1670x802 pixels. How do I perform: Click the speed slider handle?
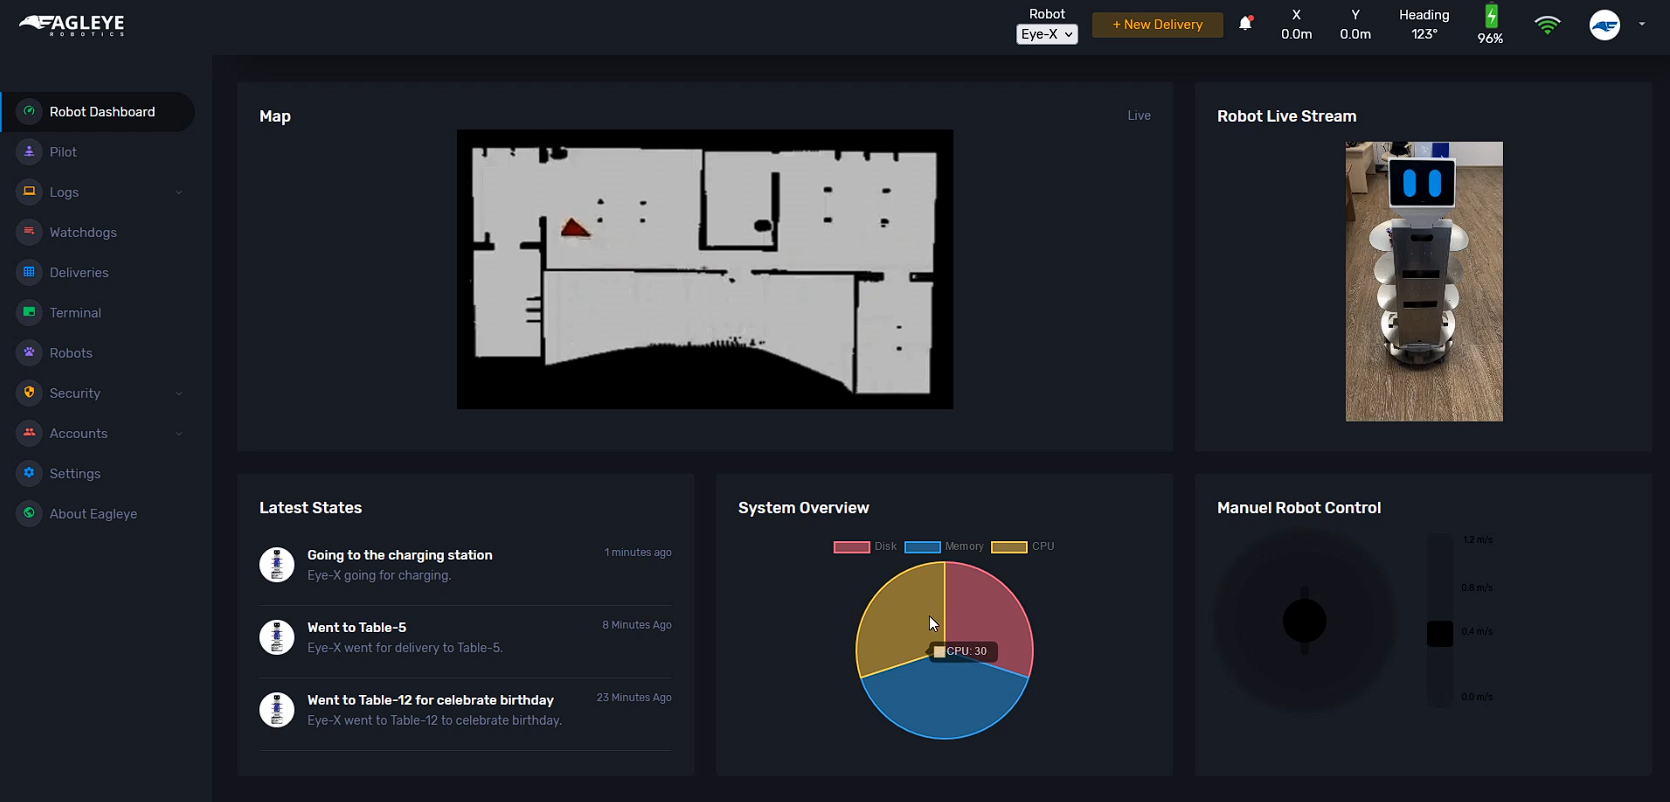1439,633
